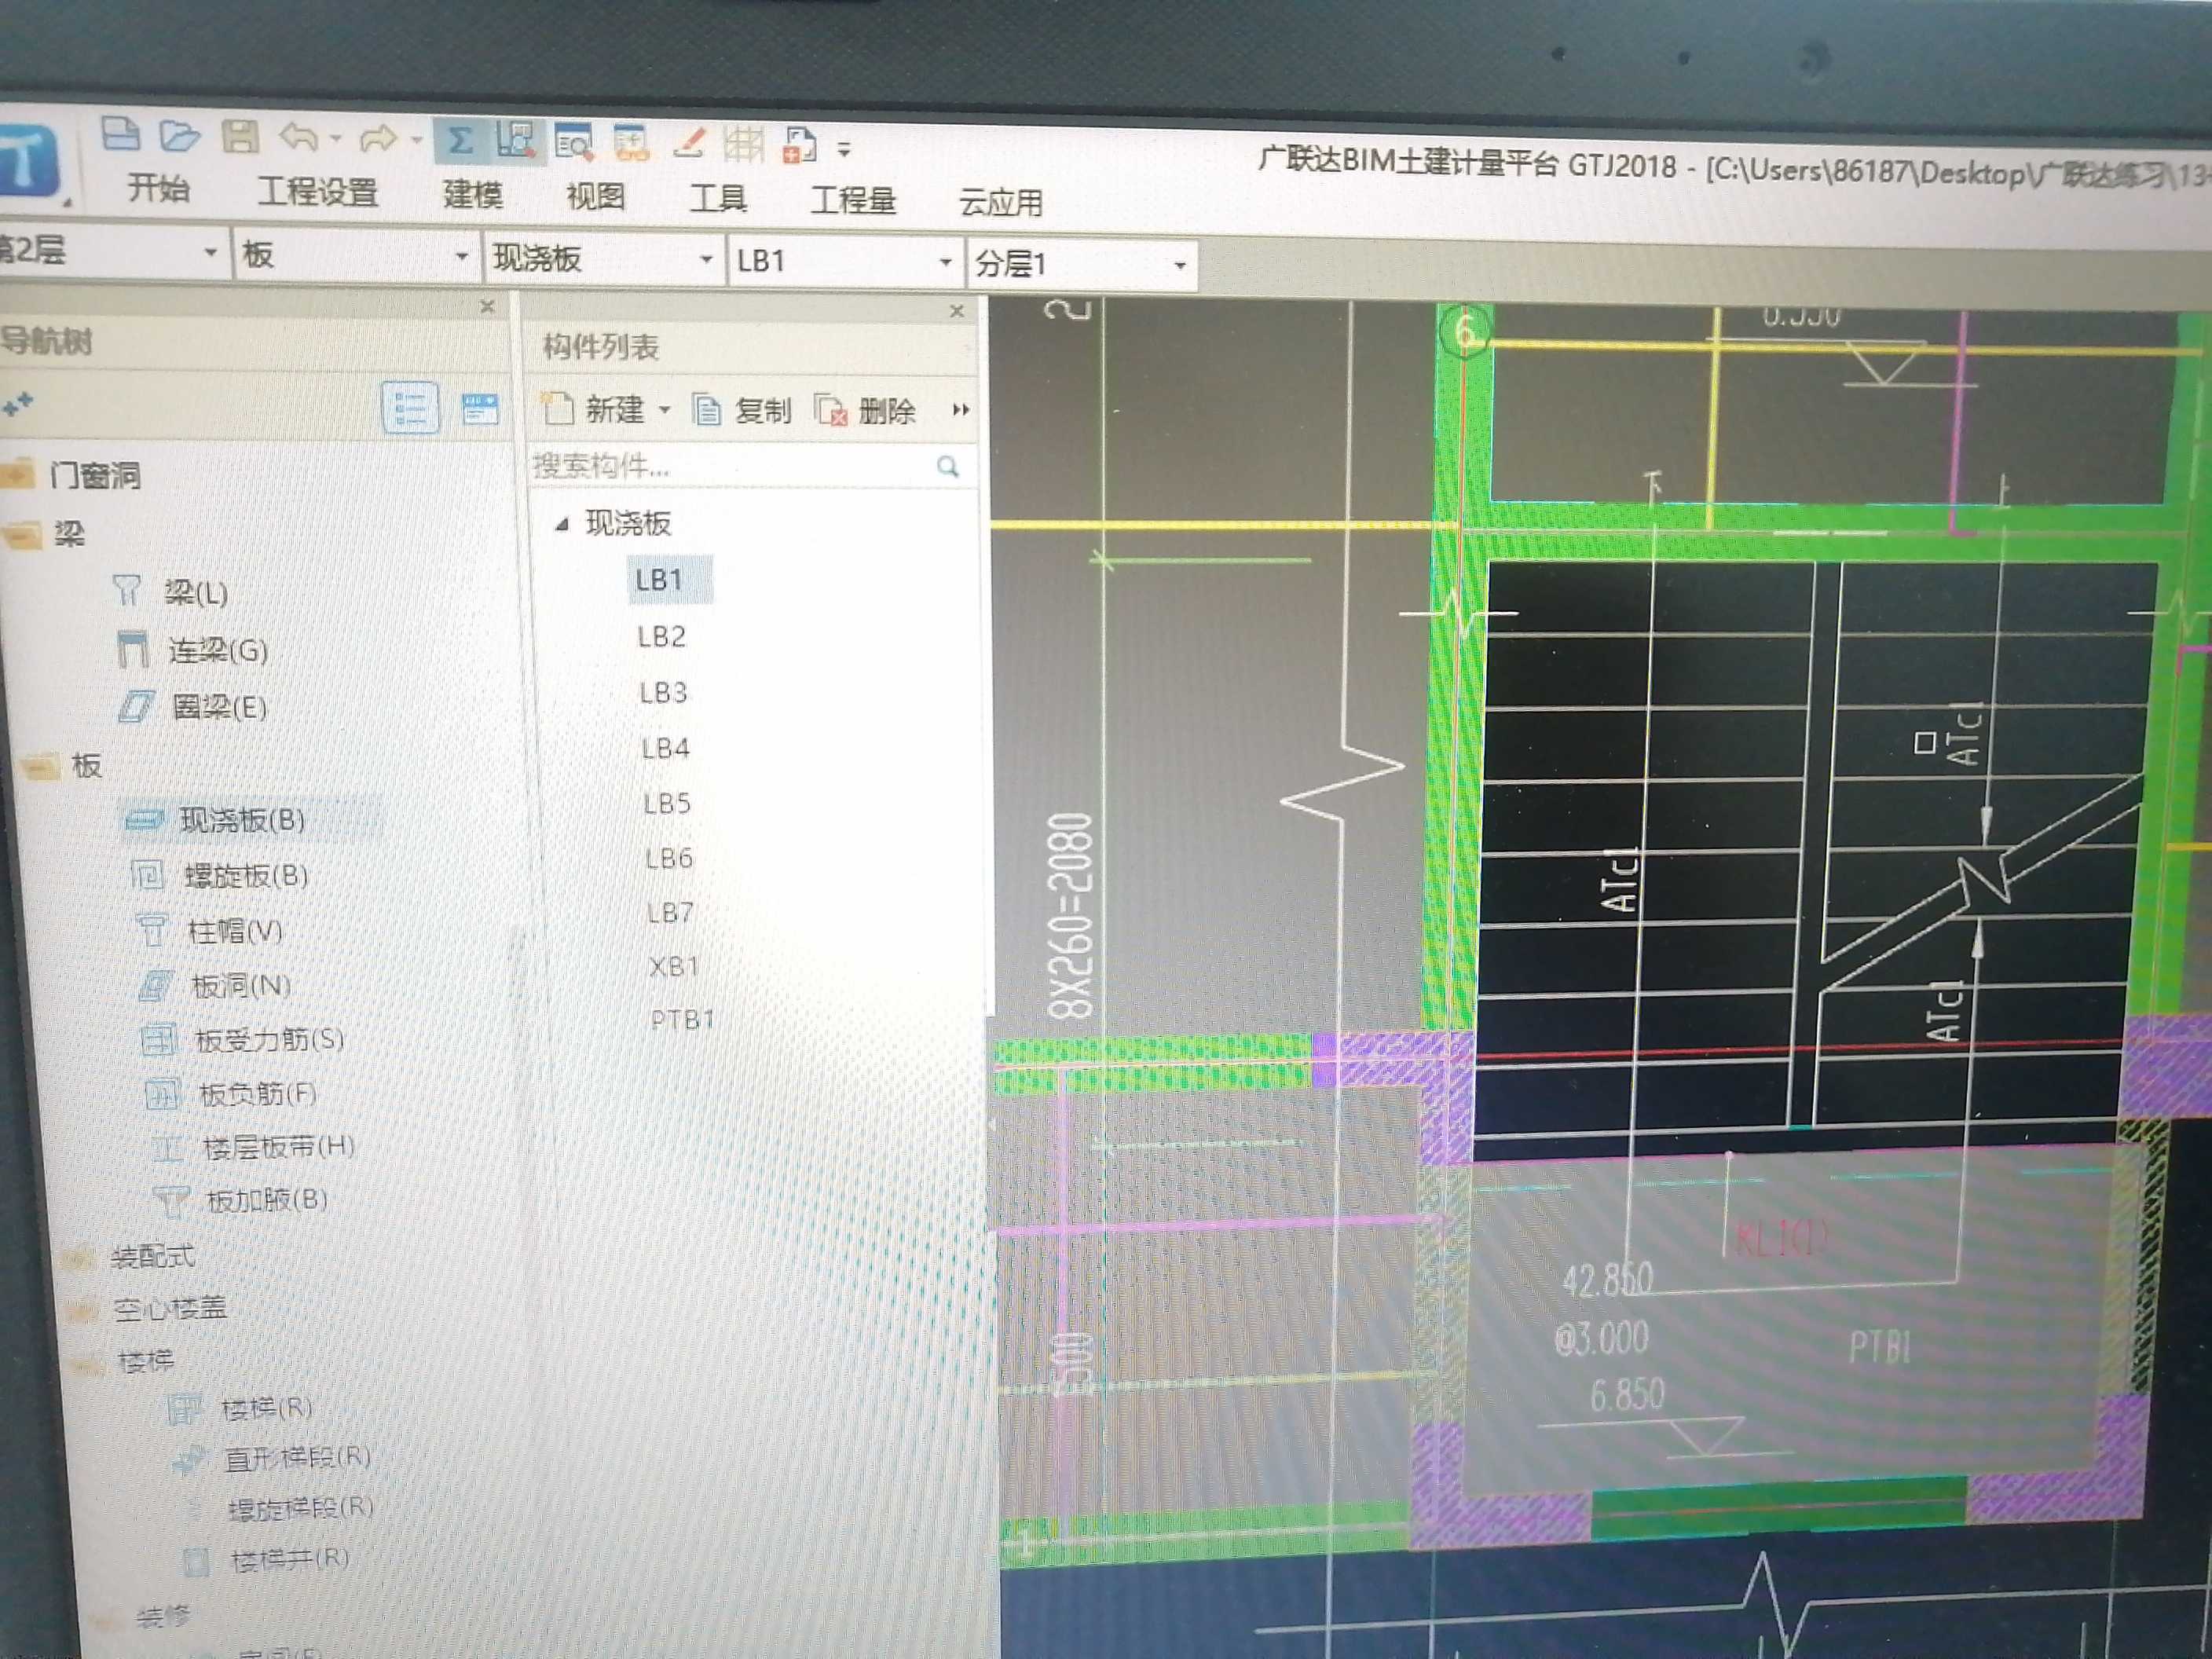This screenshot has width=2212, height=1659.
Task: Open the 工具 menu tab
Action: (x=719, y=199)
